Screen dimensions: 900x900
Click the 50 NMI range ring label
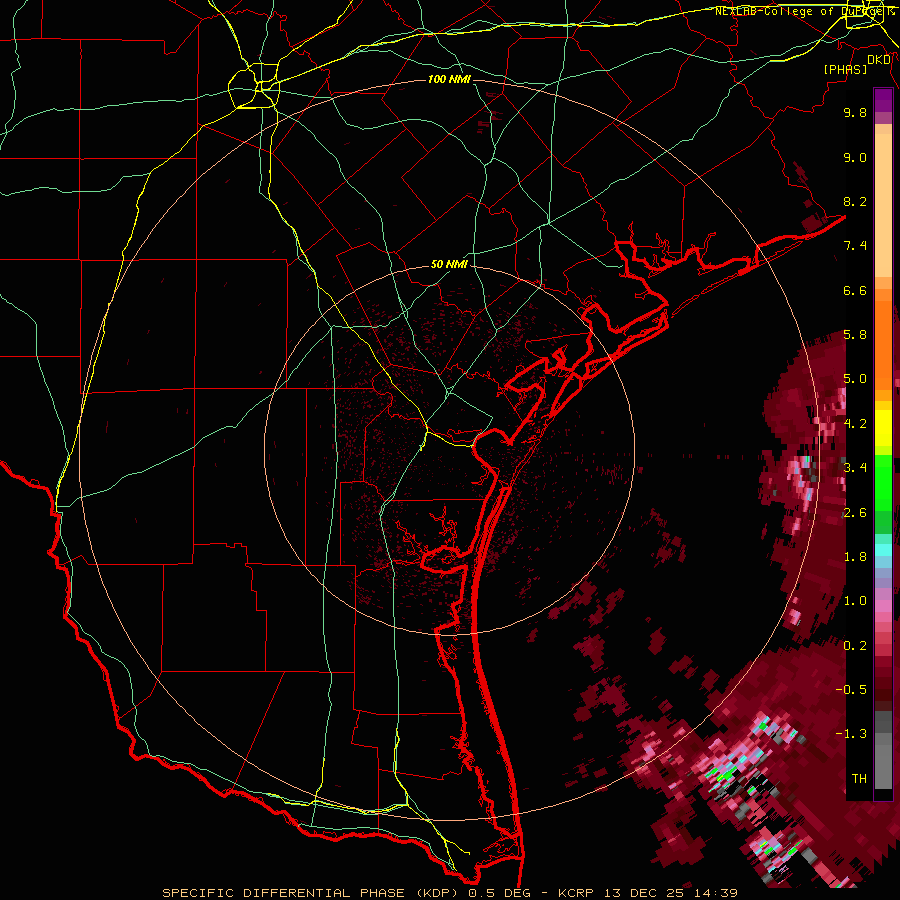pos(449,264)
